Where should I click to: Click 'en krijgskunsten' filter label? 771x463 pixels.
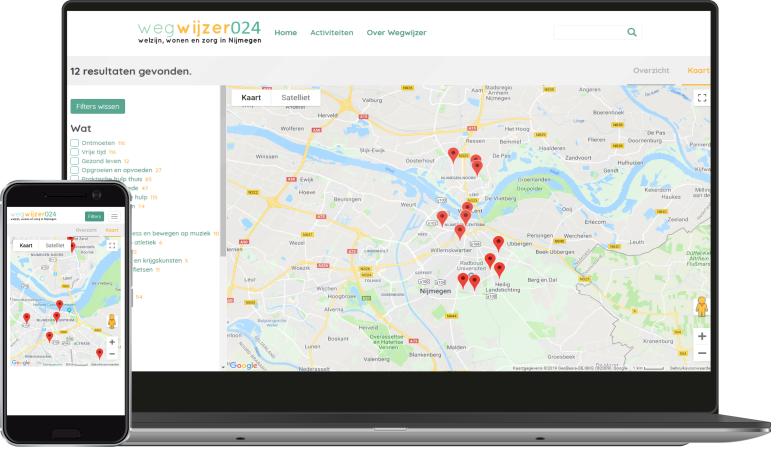[x=158, y=260]
